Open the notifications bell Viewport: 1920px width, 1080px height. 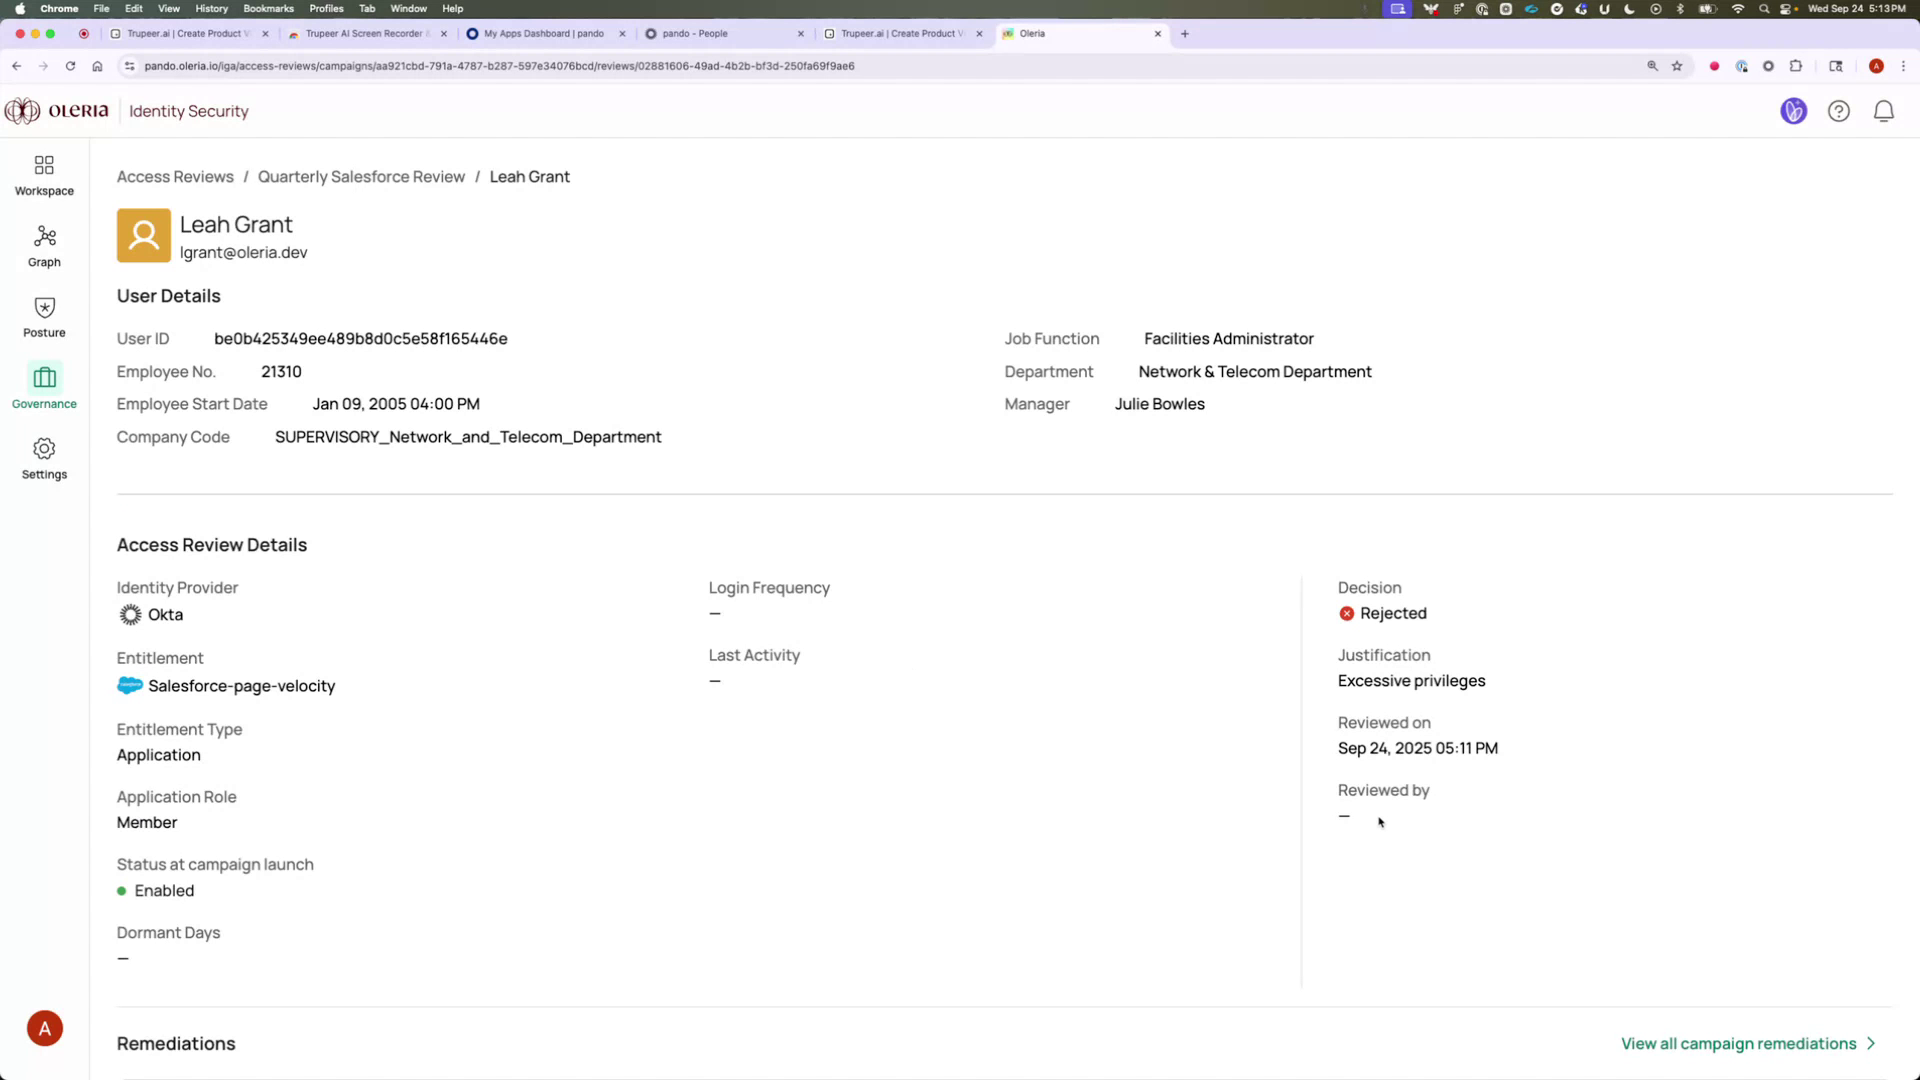pyautogui.click(x=1884, y=111)
